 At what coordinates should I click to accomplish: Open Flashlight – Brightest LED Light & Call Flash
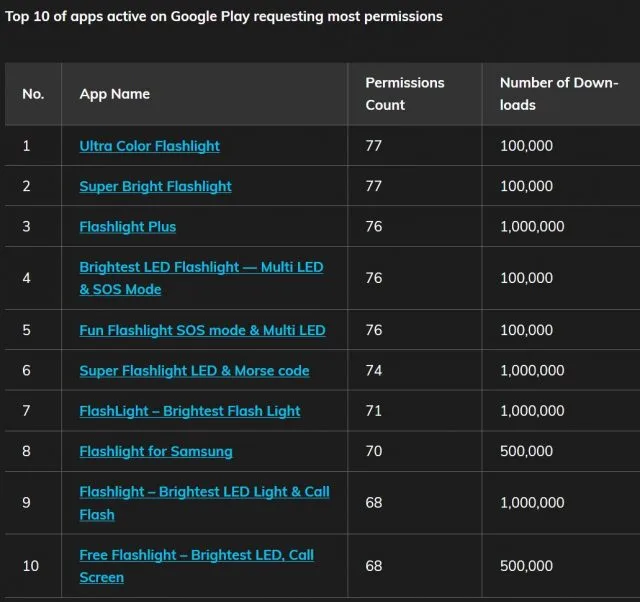pos(204,503)
